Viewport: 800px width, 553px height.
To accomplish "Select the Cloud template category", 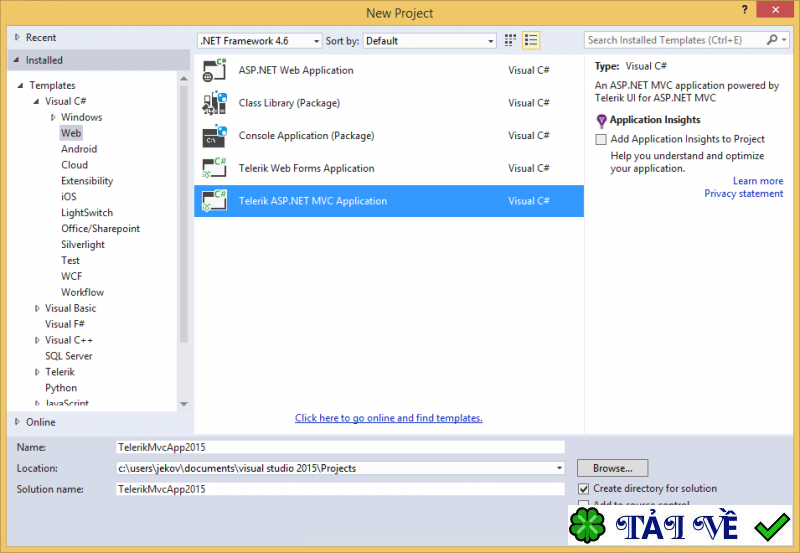I will tap(74, 165).
